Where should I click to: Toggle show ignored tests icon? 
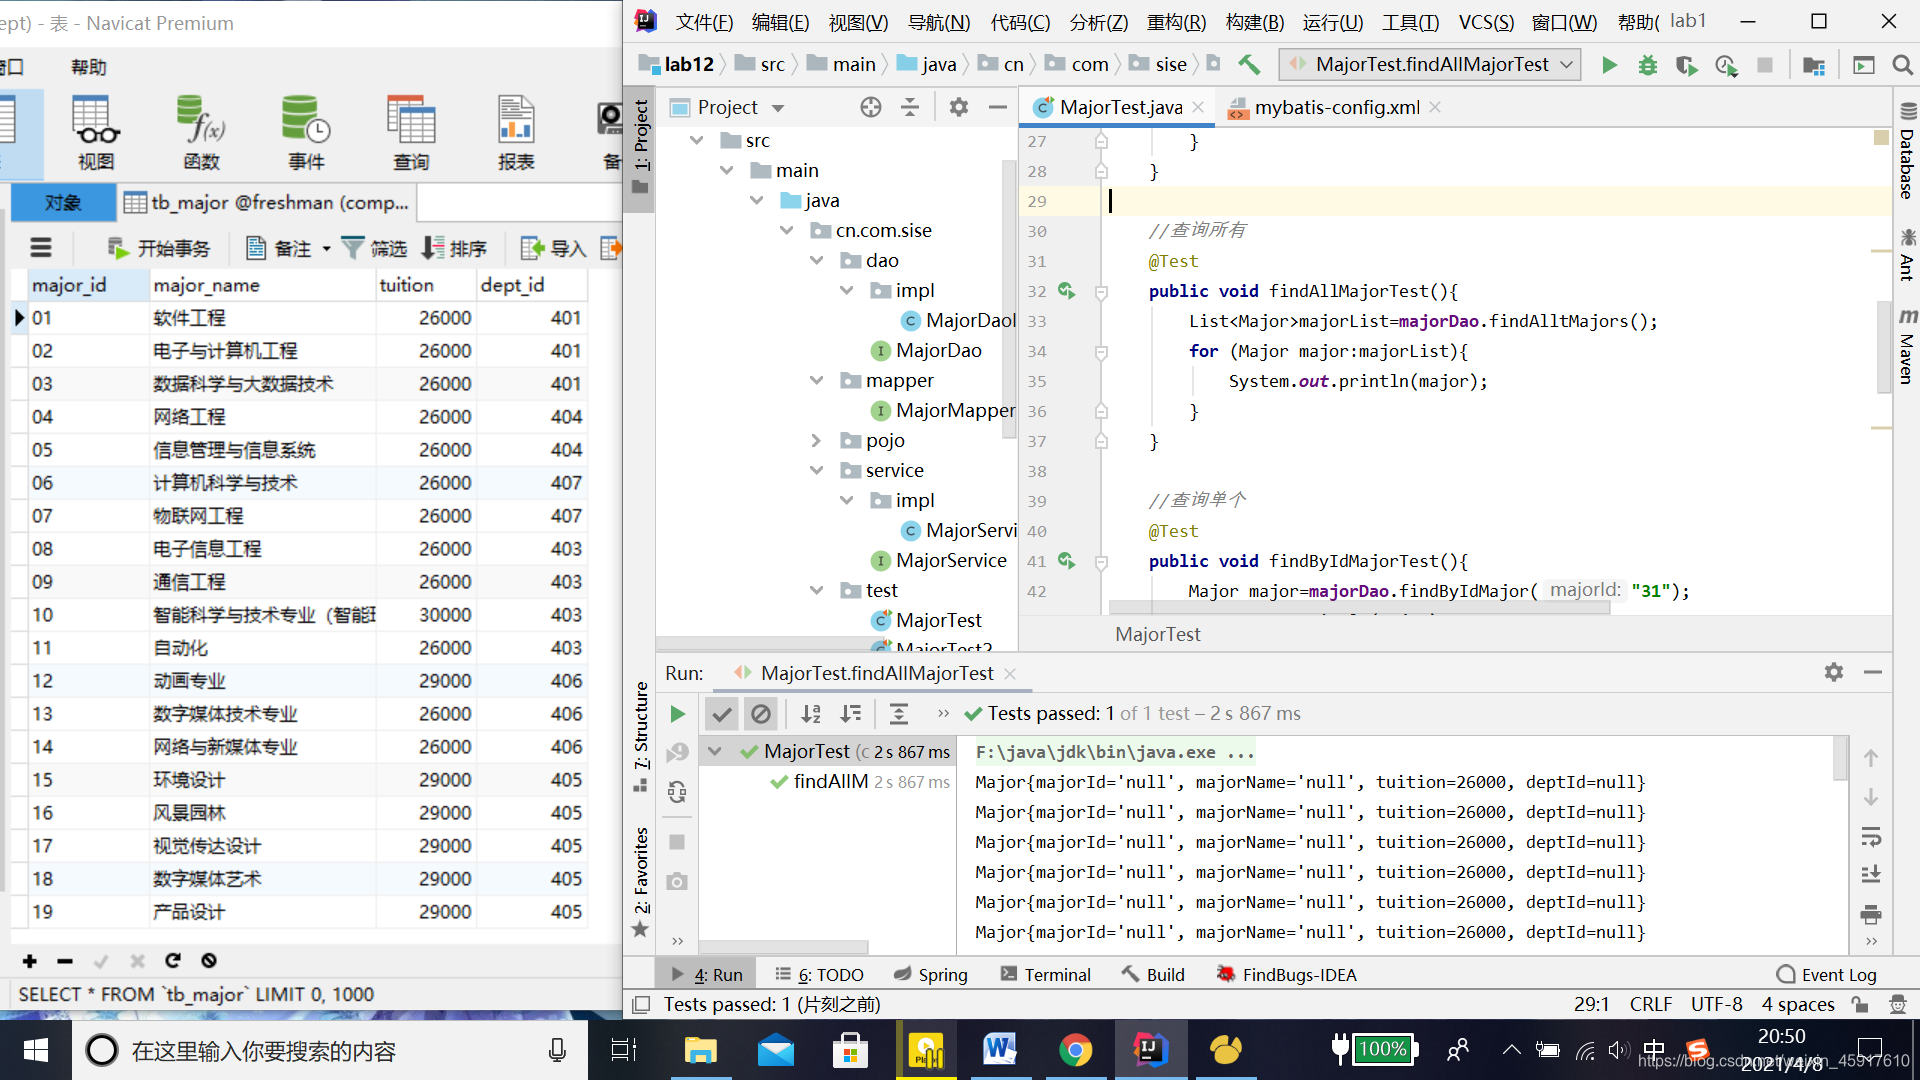pyautogui.click(x=761, y=714)
